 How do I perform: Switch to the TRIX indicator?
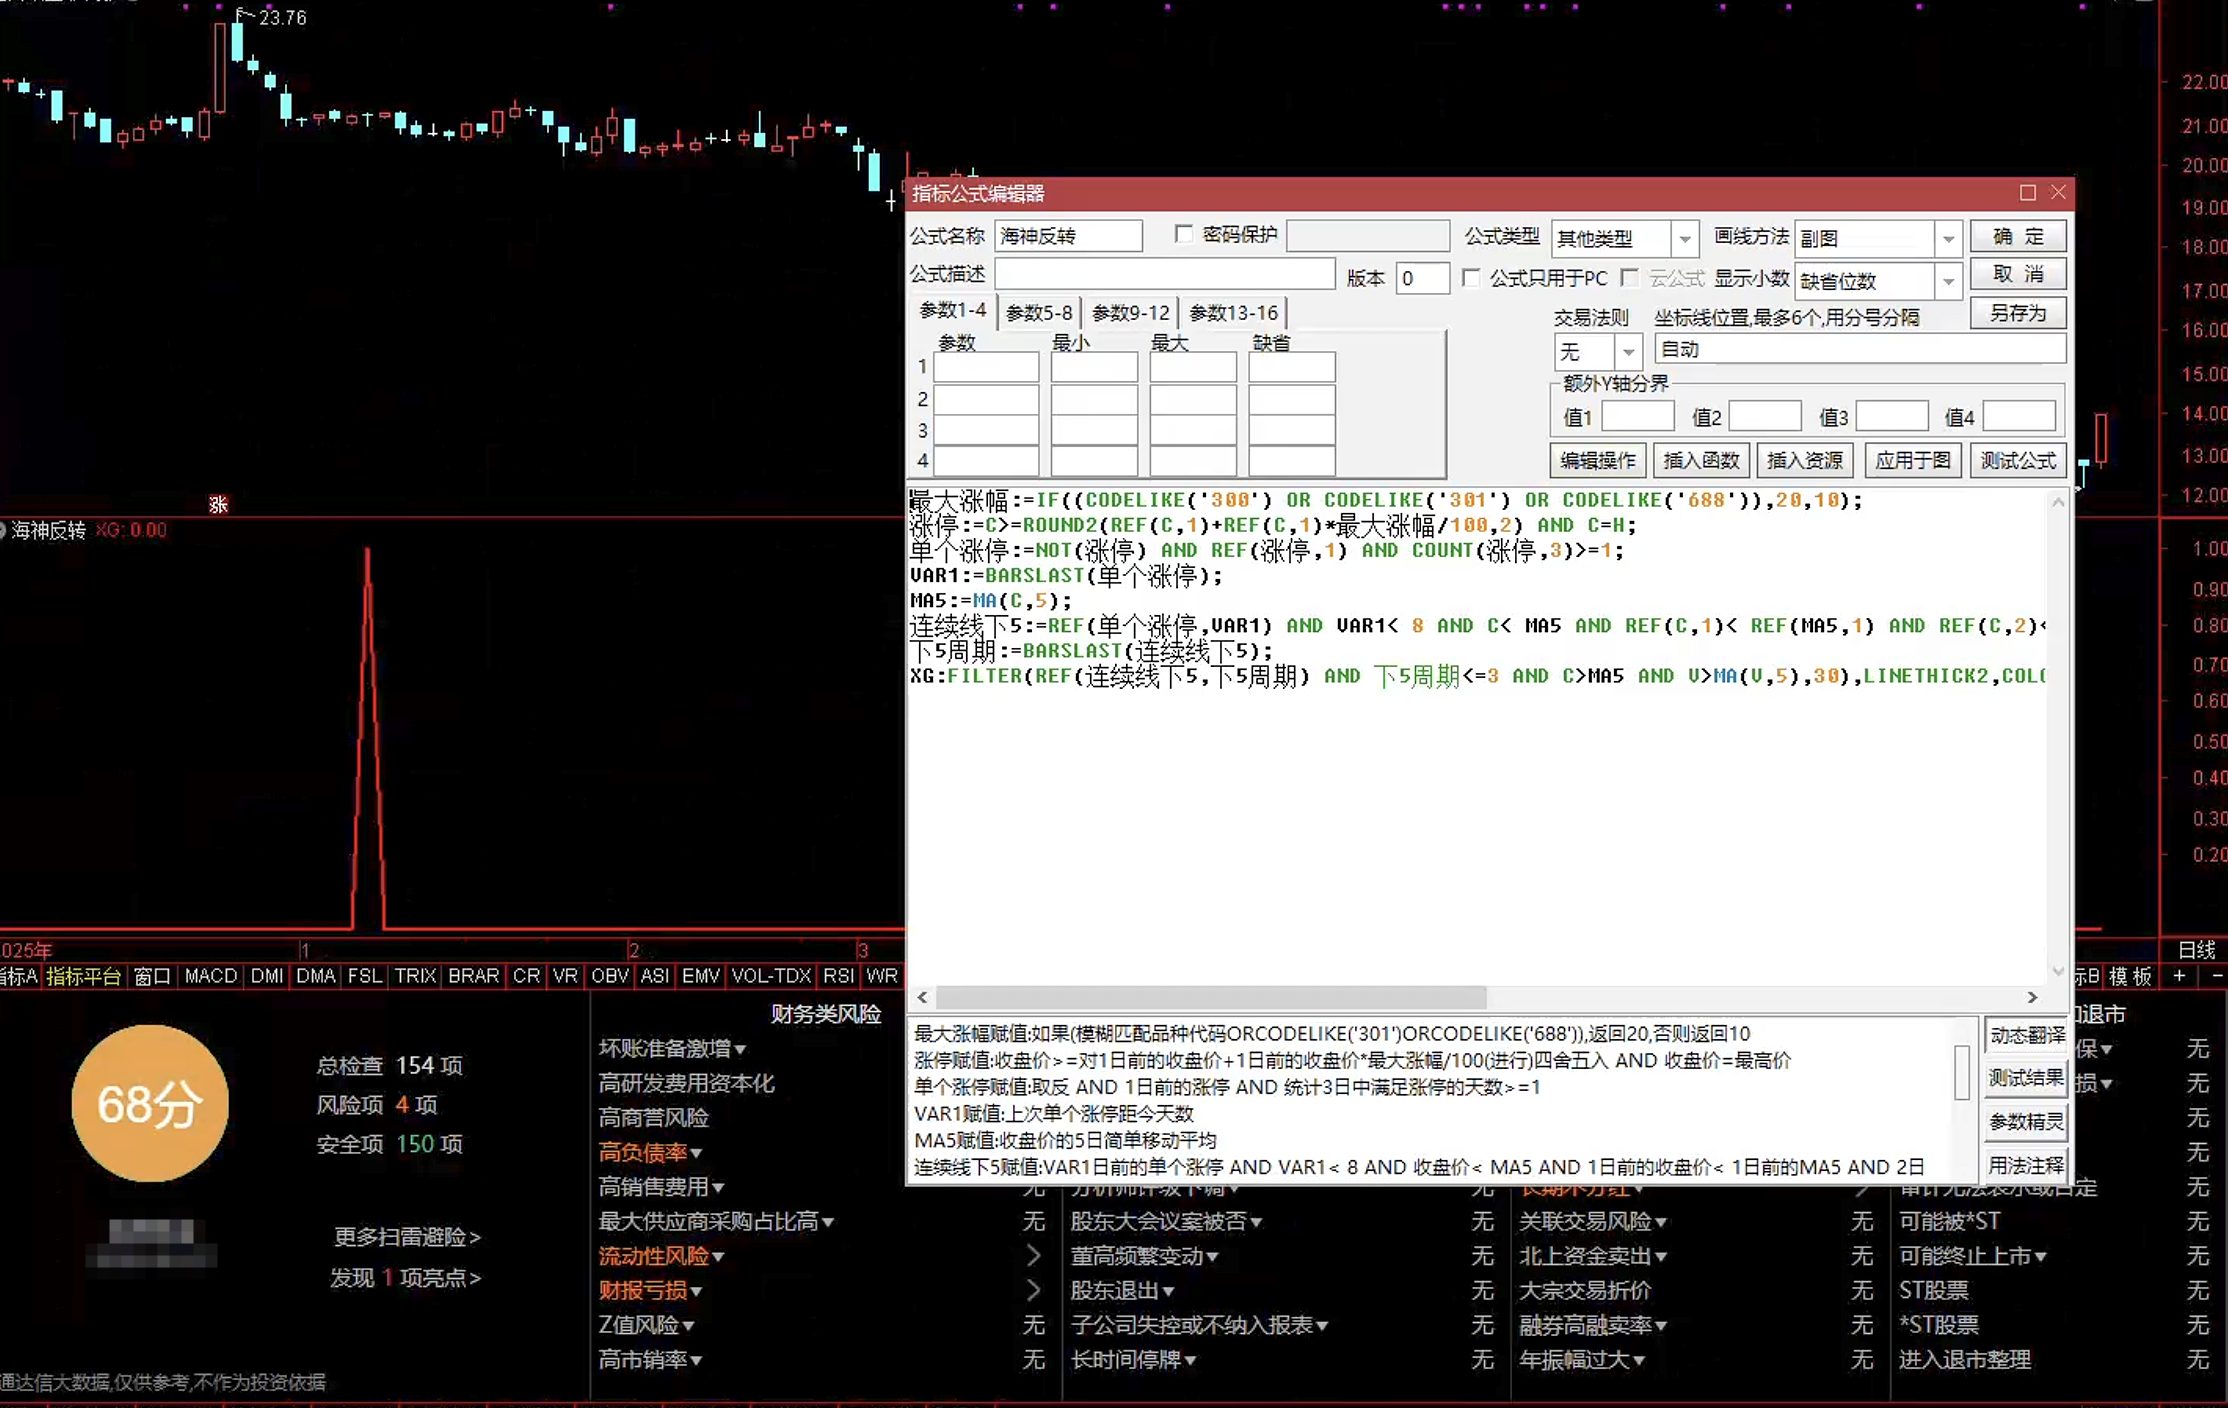(x=415, y=976)
